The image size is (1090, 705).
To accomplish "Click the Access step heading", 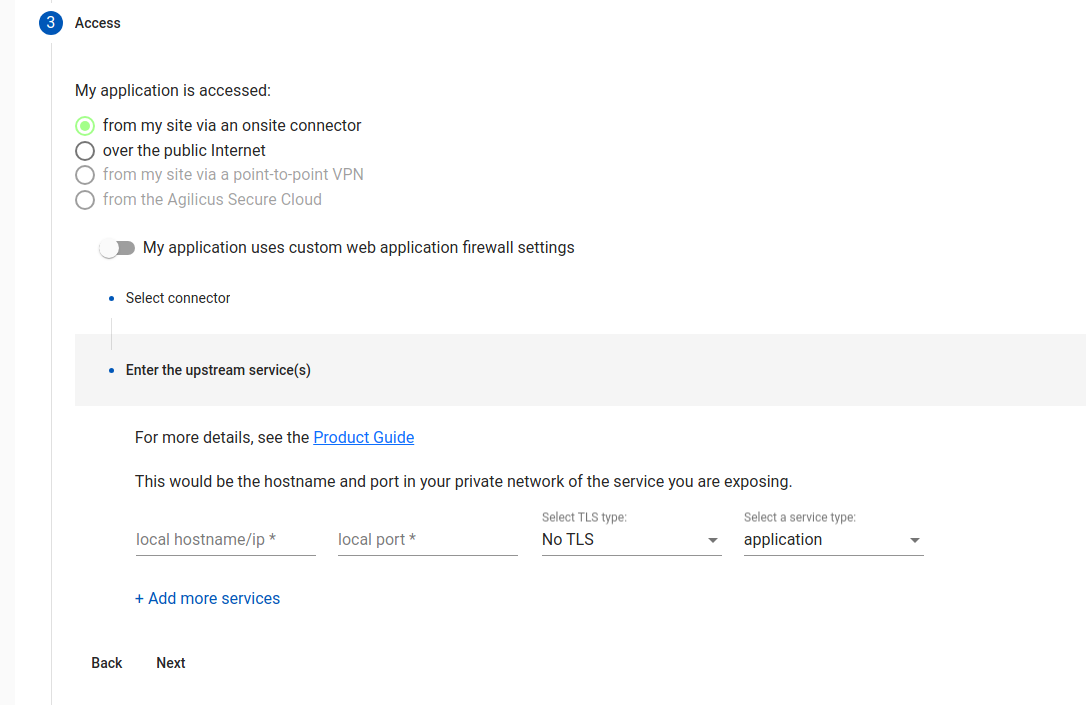I will pos(98,23).
